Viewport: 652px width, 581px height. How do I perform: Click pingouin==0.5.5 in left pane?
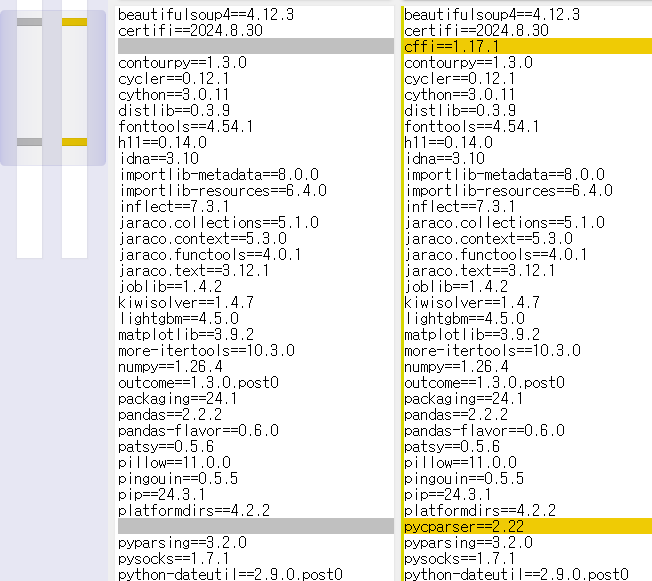pos(178,478)
